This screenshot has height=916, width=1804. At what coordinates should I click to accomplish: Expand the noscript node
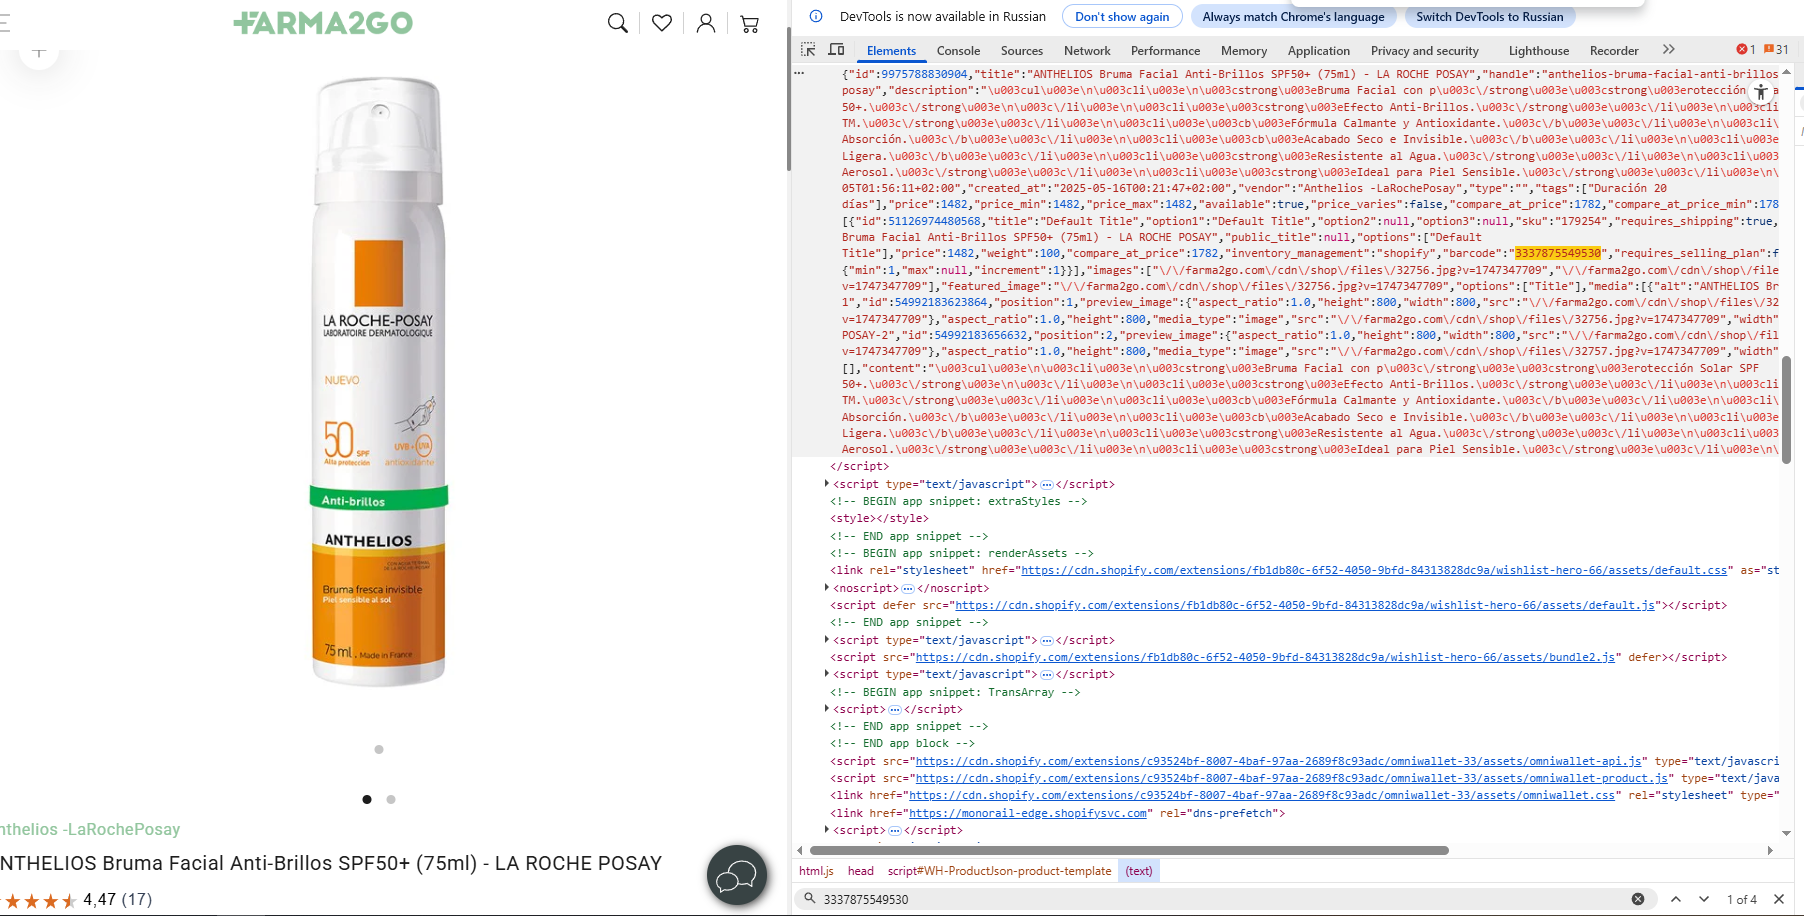(827, 588)
